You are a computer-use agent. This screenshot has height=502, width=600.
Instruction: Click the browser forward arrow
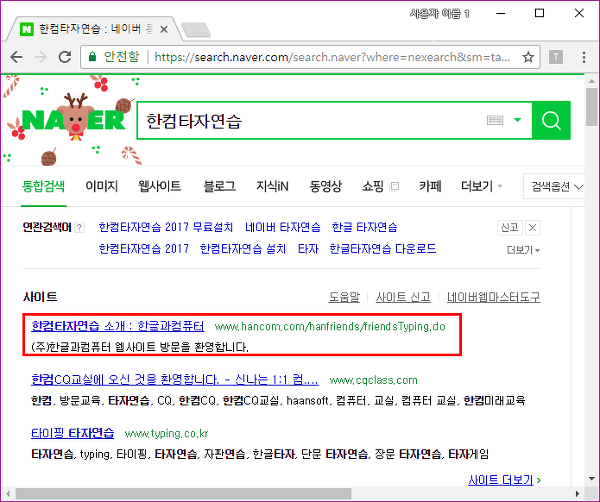coord(41,57)
